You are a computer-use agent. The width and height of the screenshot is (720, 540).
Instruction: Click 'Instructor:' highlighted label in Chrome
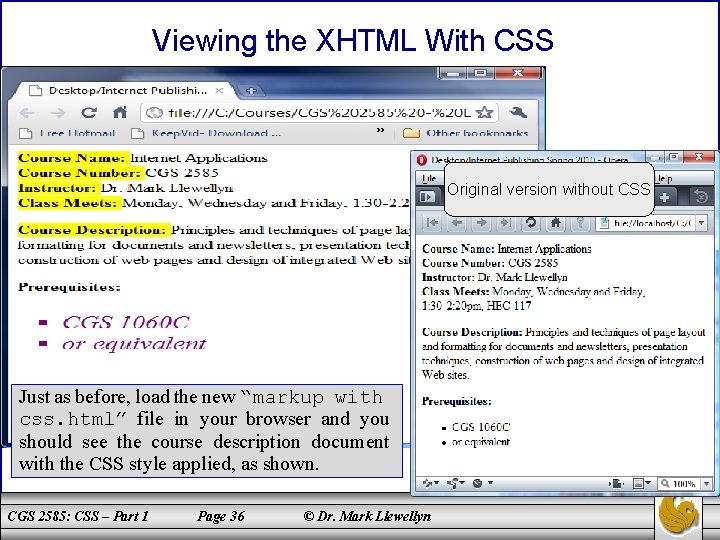pos(57,188)
